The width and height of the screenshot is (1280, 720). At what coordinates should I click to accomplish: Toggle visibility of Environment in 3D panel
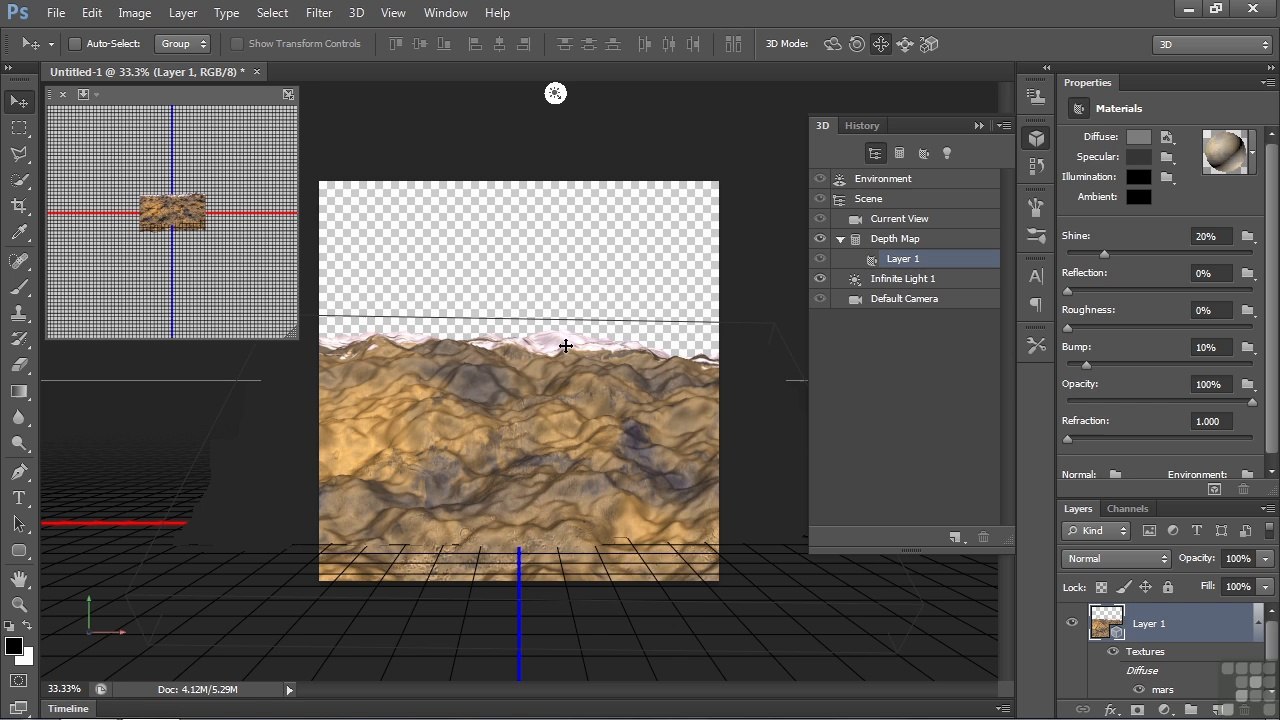(x=820, y=178)
